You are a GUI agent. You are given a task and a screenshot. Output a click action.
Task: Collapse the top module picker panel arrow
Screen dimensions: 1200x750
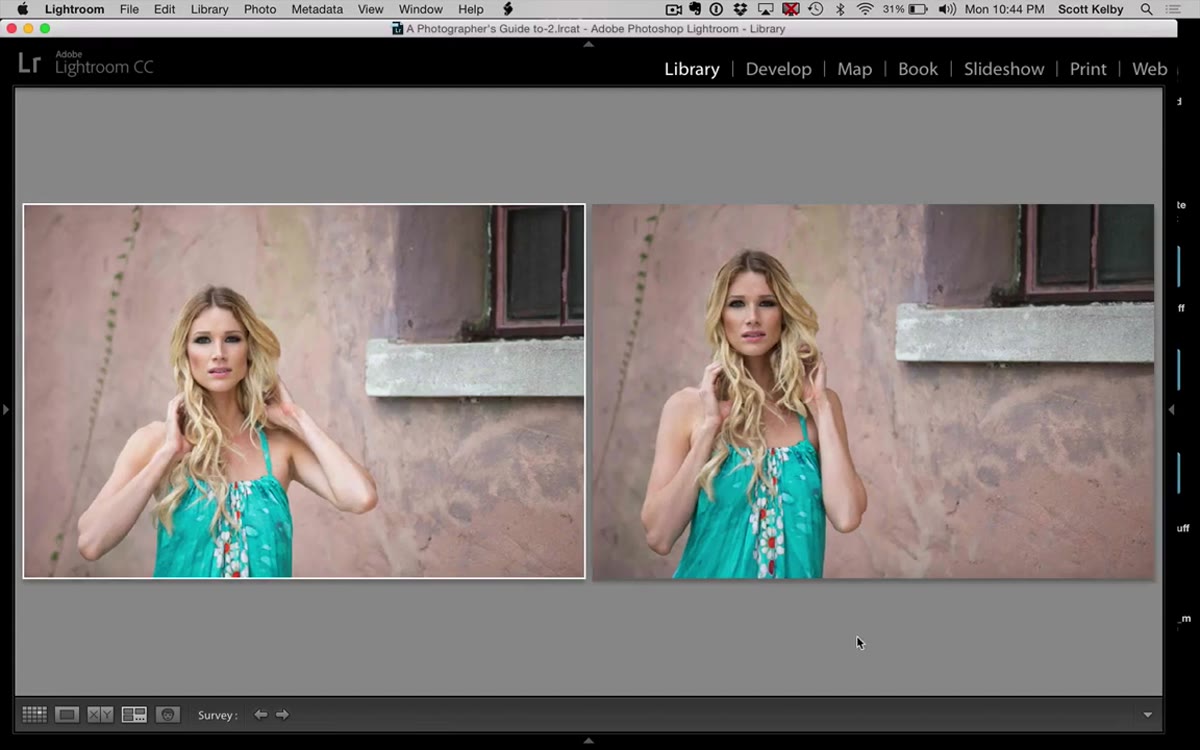pyautogui.click(x=588, y=43)
